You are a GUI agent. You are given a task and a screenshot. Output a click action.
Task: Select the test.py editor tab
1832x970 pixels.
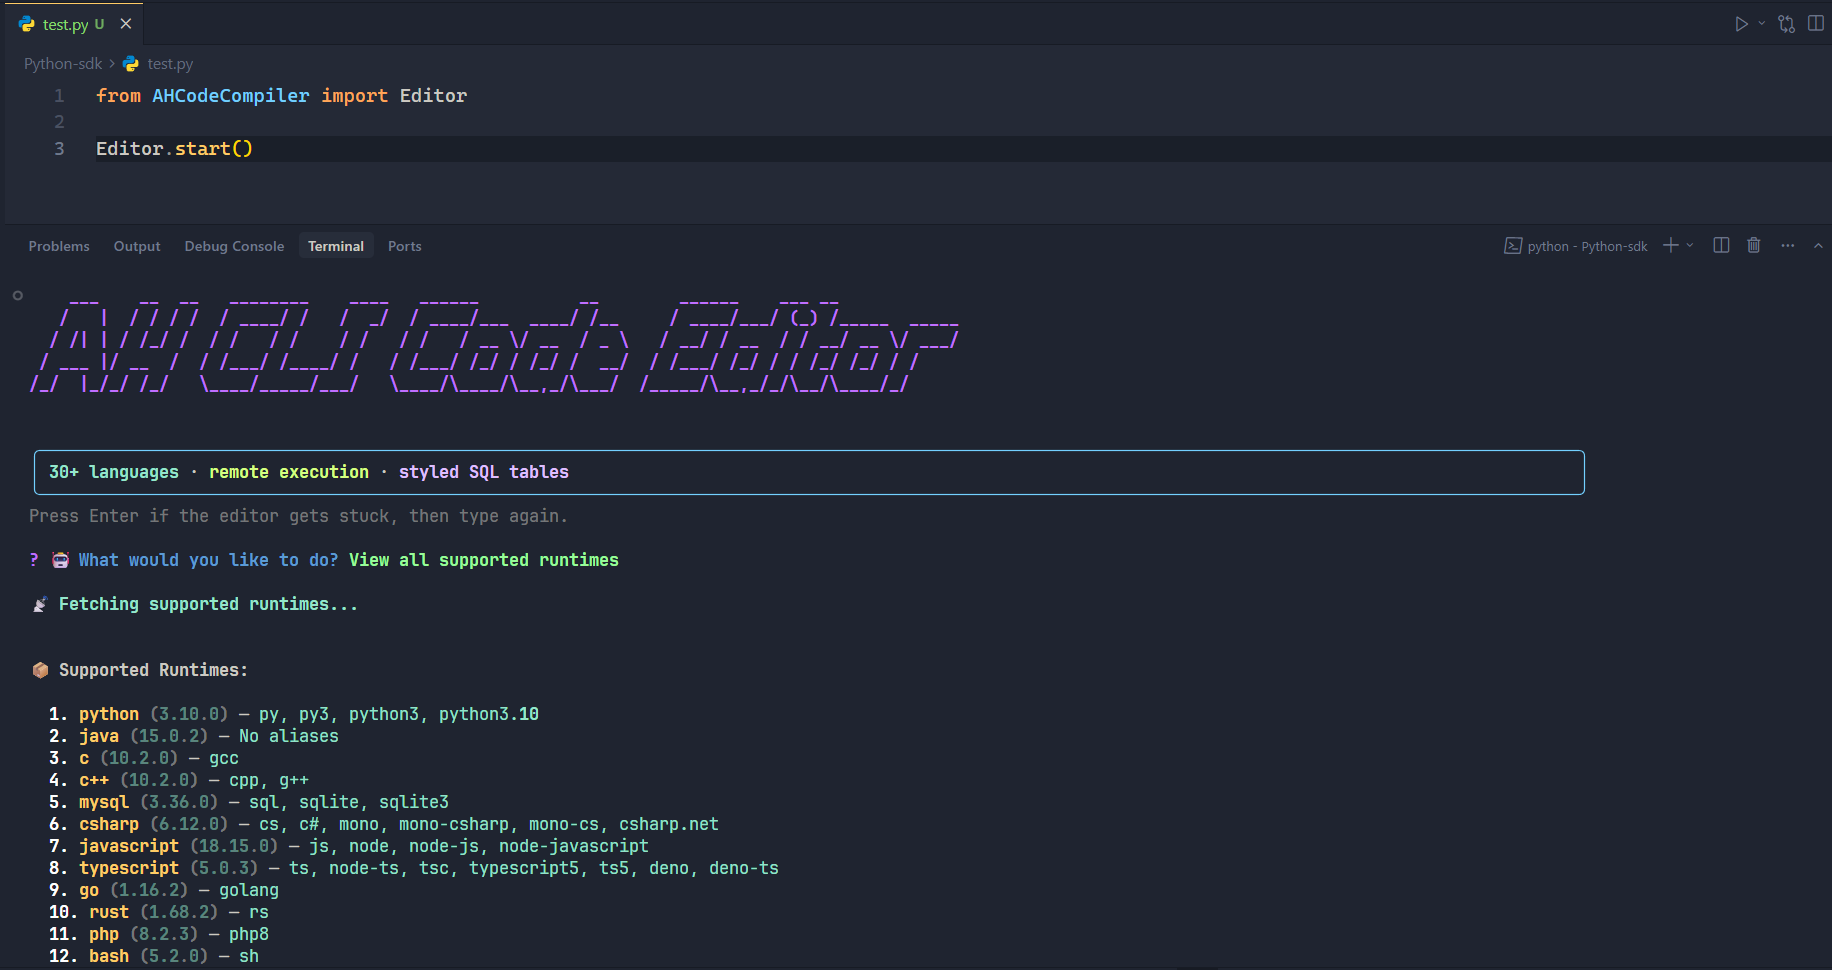coord(73,24)
